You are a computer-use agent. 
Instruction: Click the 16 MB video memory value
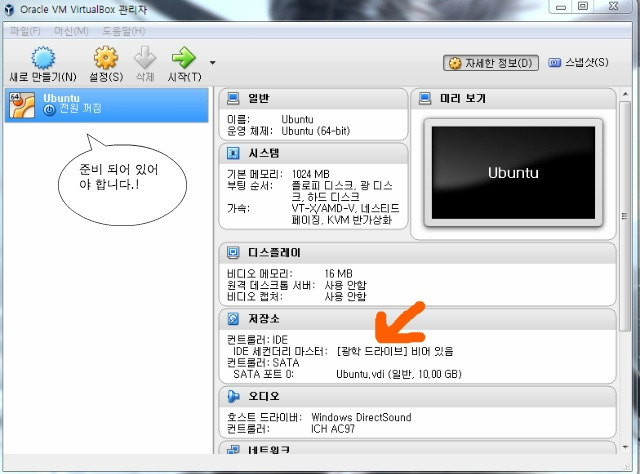(x=338, y=274)
